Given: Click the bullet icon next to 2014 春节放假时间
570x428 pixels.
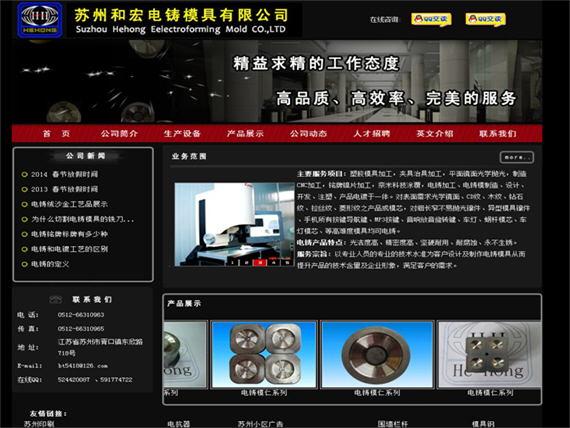Looking at the screenshot, I should click(x=24, y=175).
